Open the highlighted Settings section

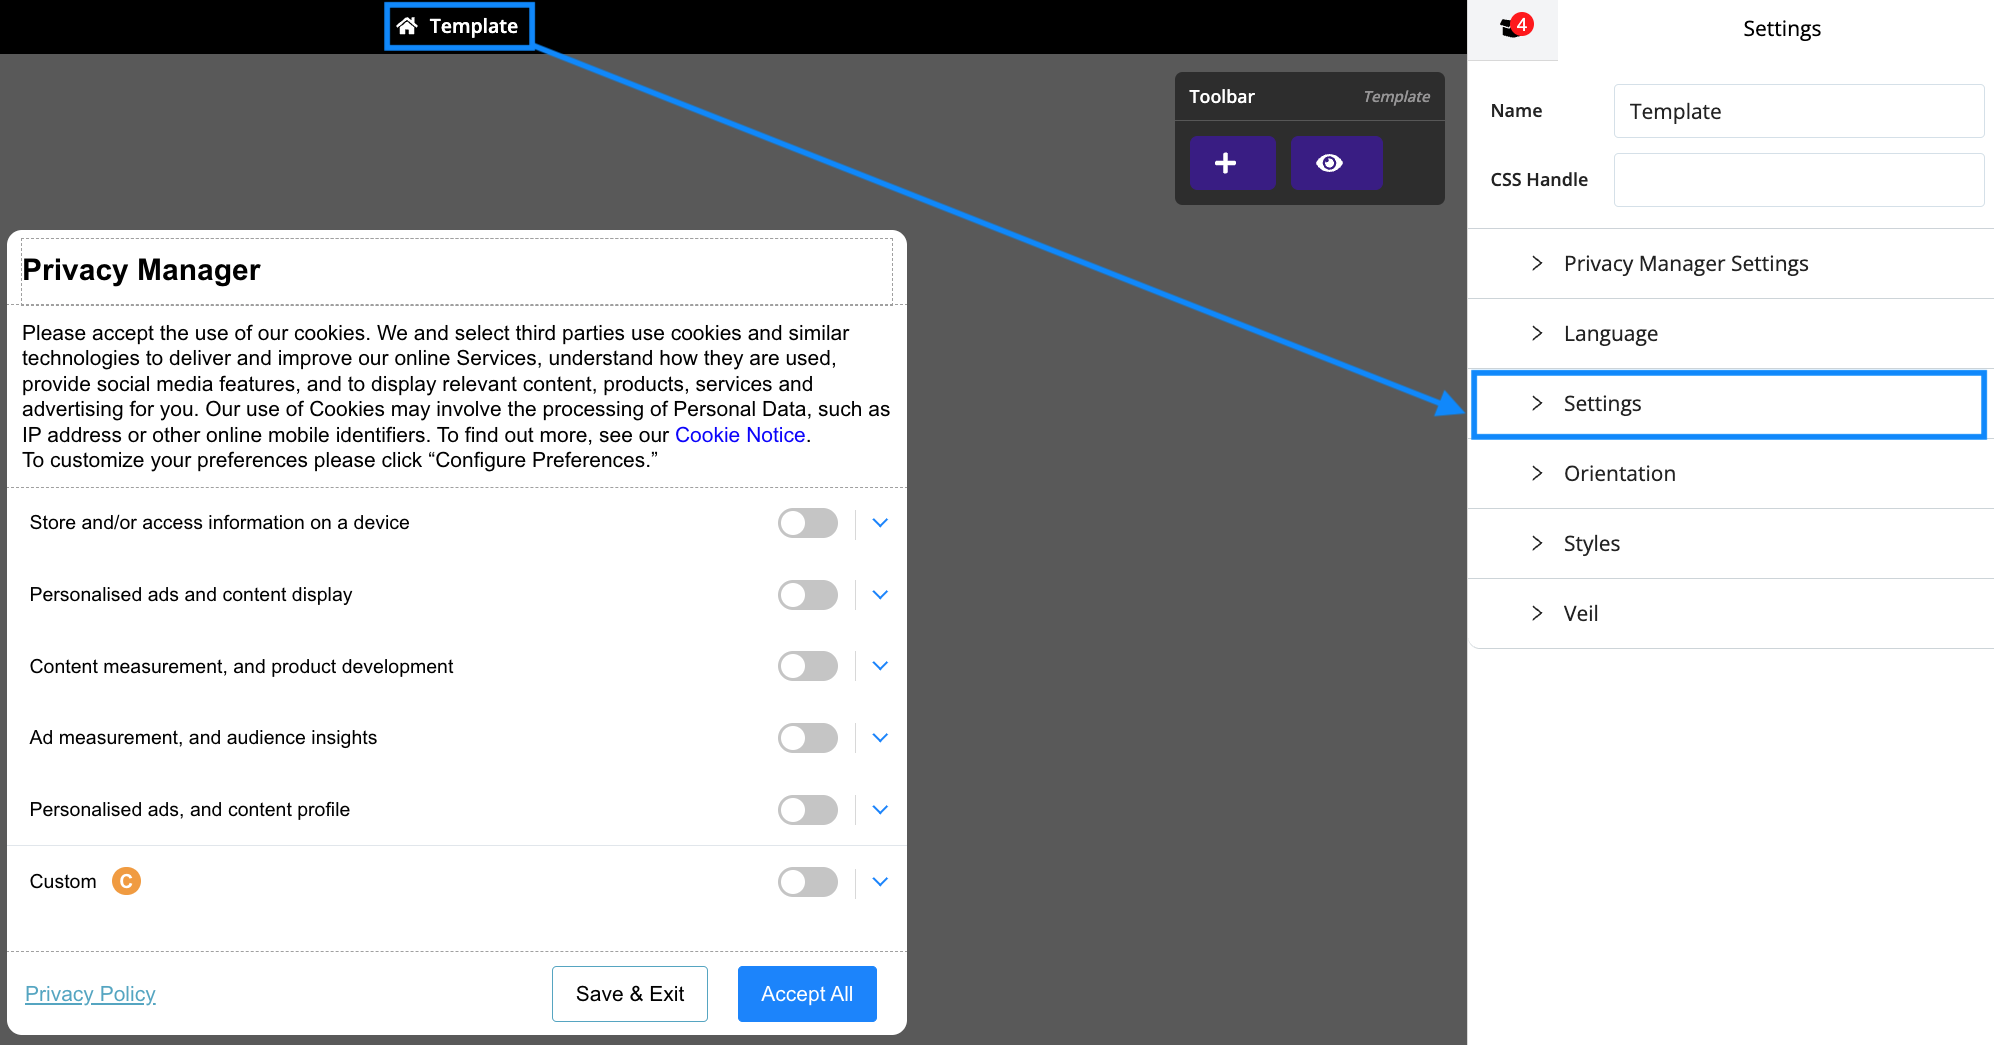(x=1602, y=404)
